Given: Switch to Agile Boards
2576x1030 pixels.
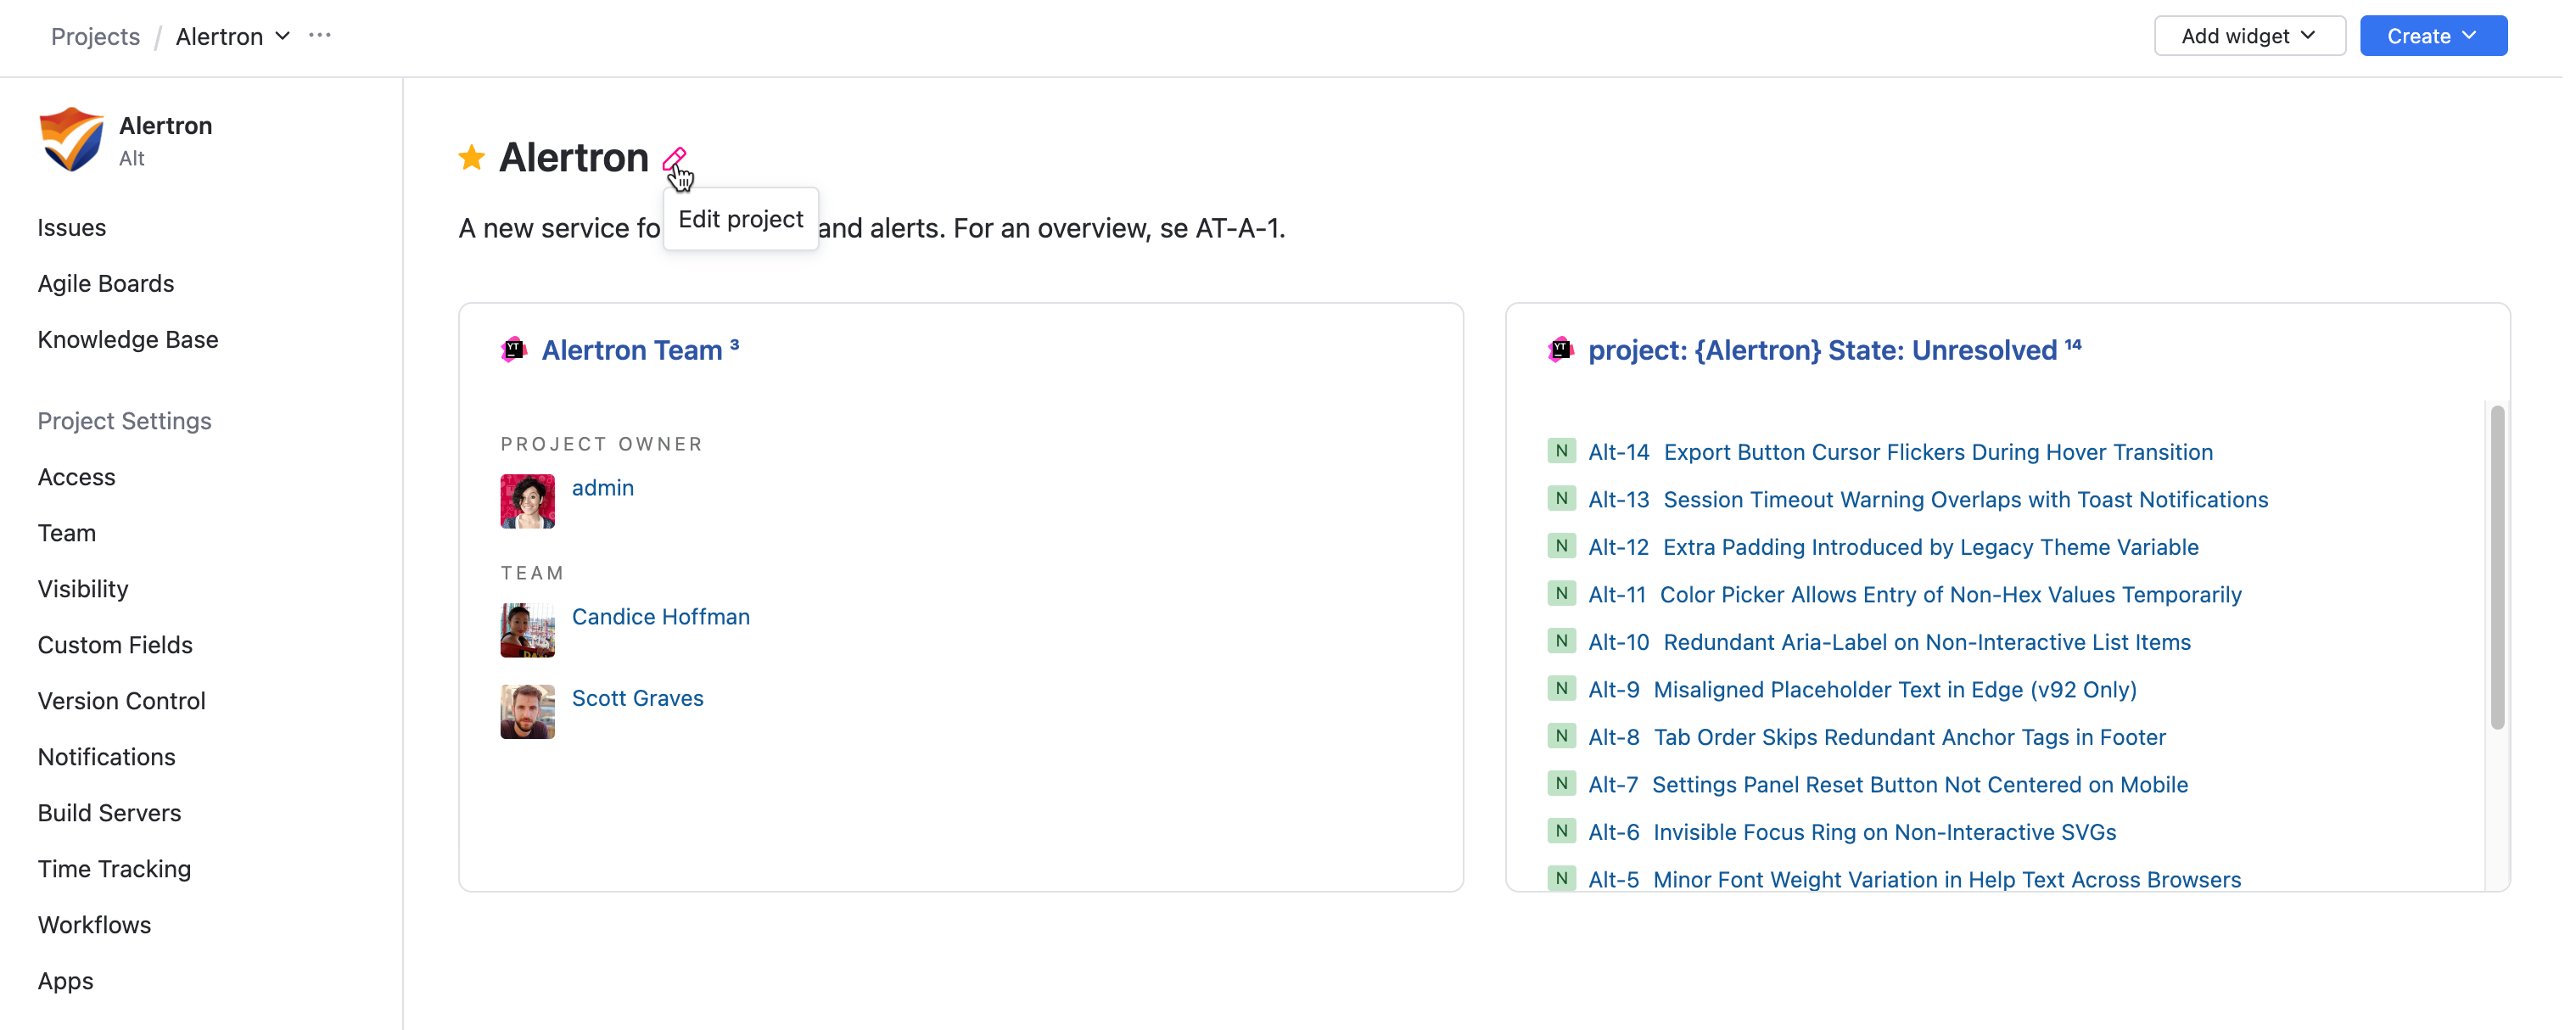Looking at the screenshot, I should (105, 283).
